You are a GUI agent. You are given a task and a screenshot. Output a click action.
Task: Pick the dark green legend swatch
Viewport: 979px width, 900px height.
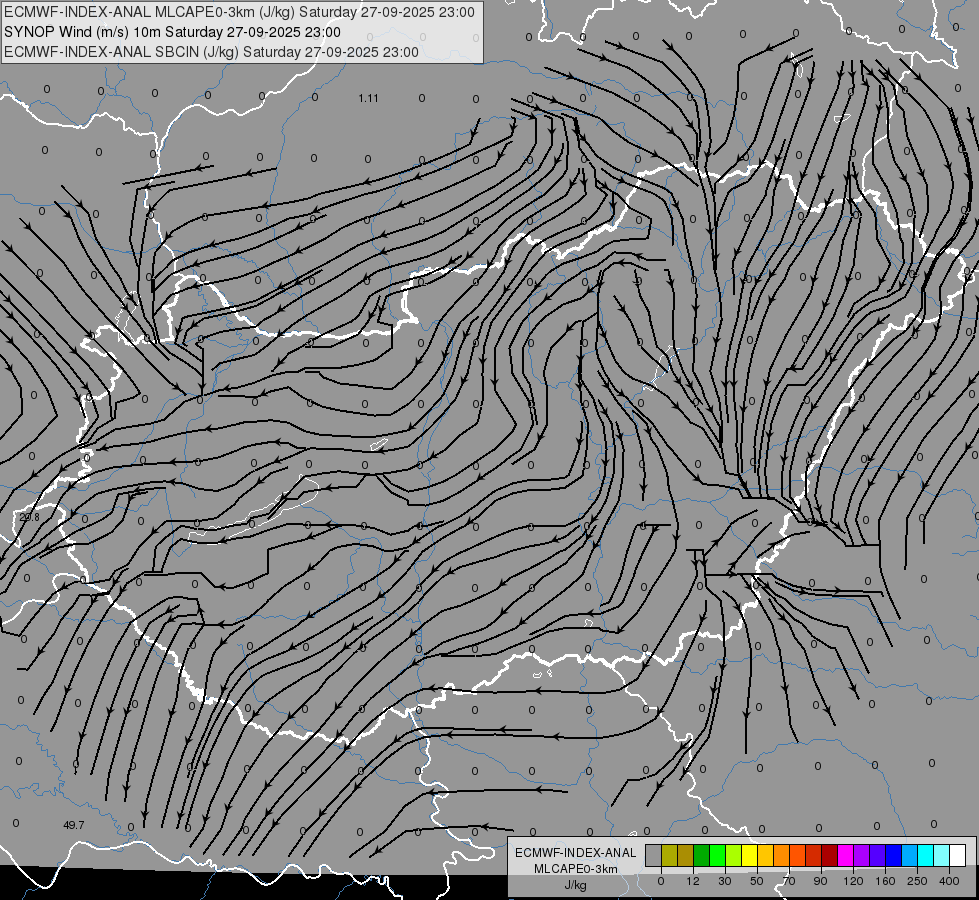coord(702,855)
